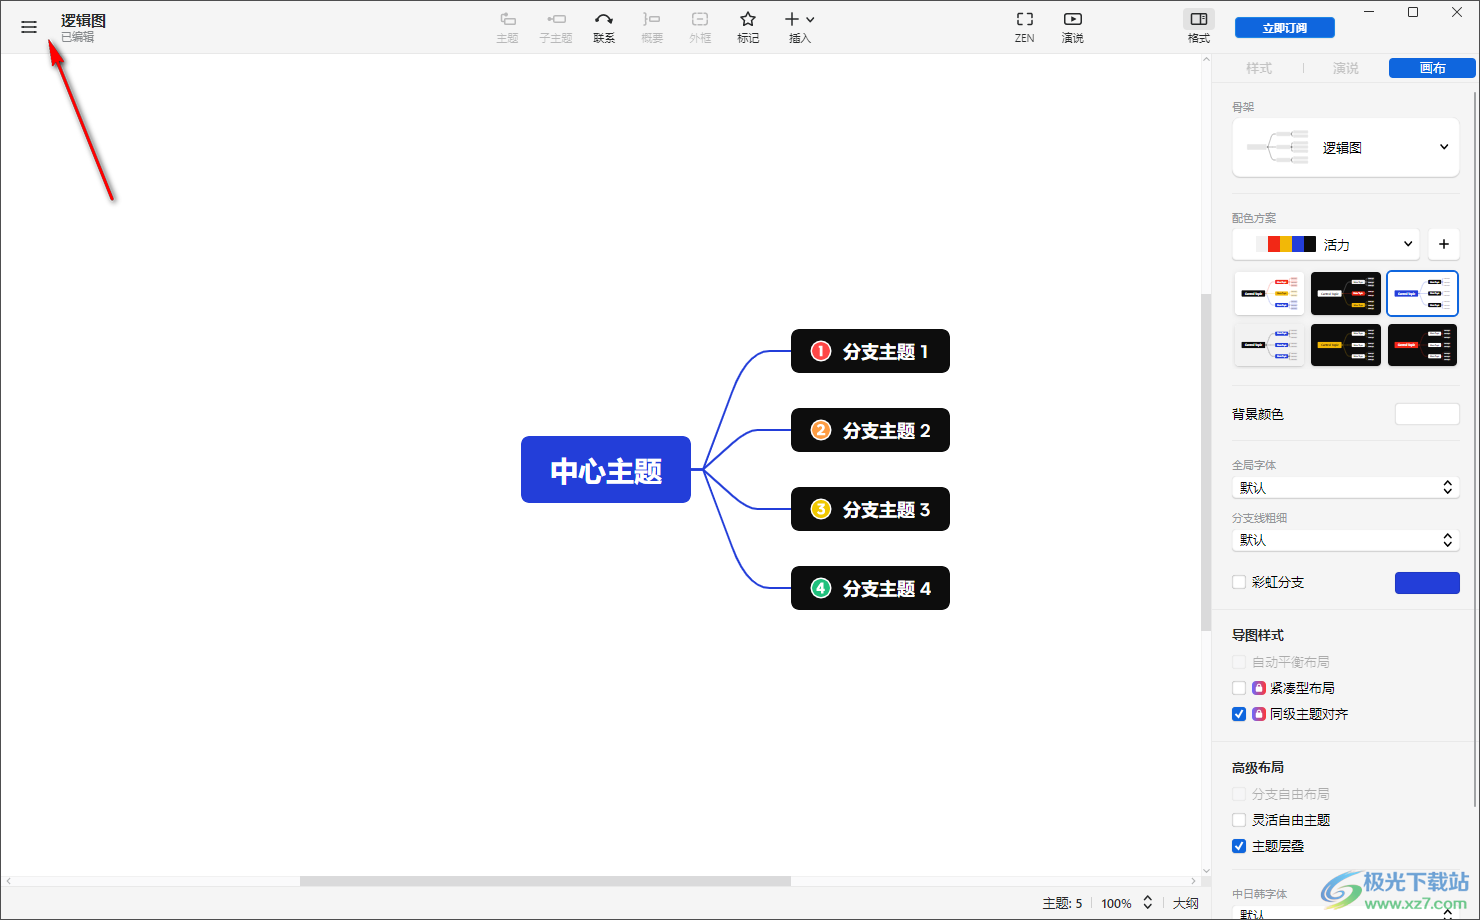Screen dimensions: 1480x920
Task: Switch to the 演说 tab
Action: click(1346, 68)
